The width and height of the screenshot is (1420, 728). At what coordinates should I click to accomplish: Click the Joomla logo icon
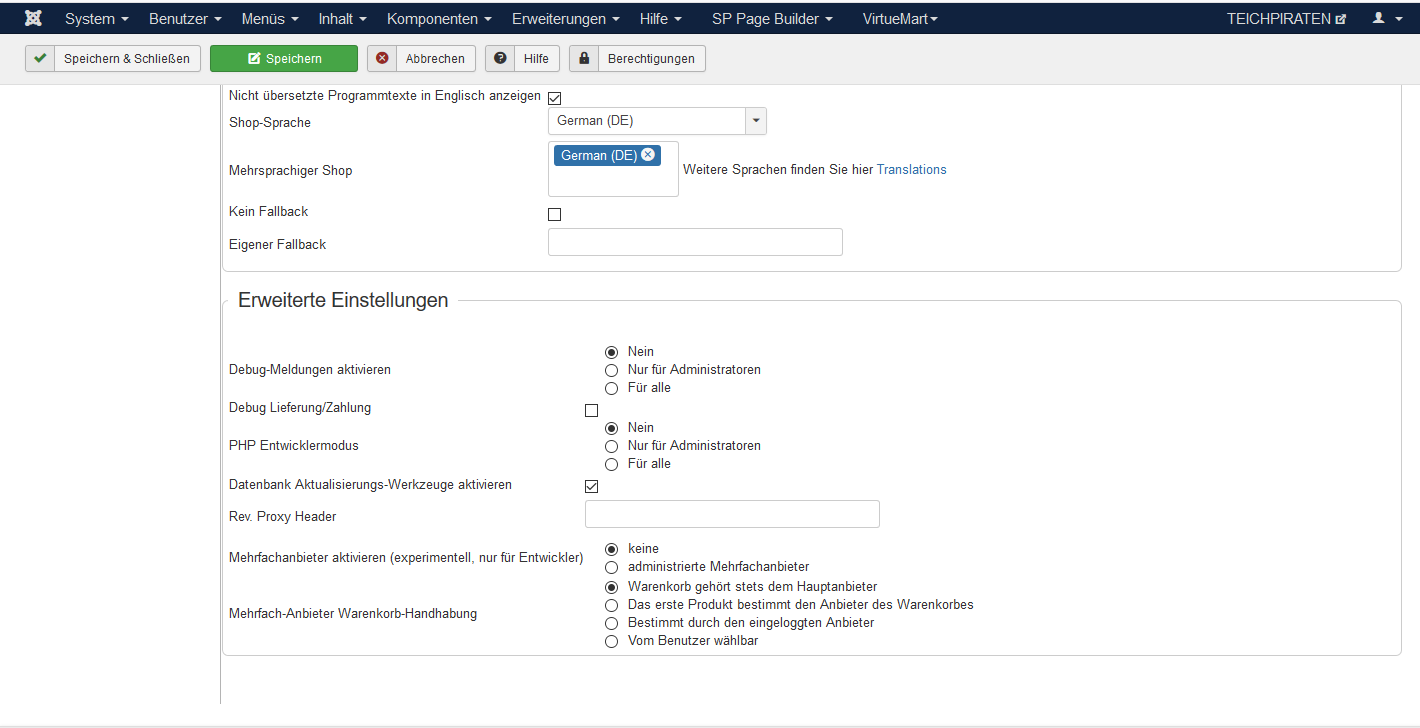pyautogui.click(x=33, y=18)
